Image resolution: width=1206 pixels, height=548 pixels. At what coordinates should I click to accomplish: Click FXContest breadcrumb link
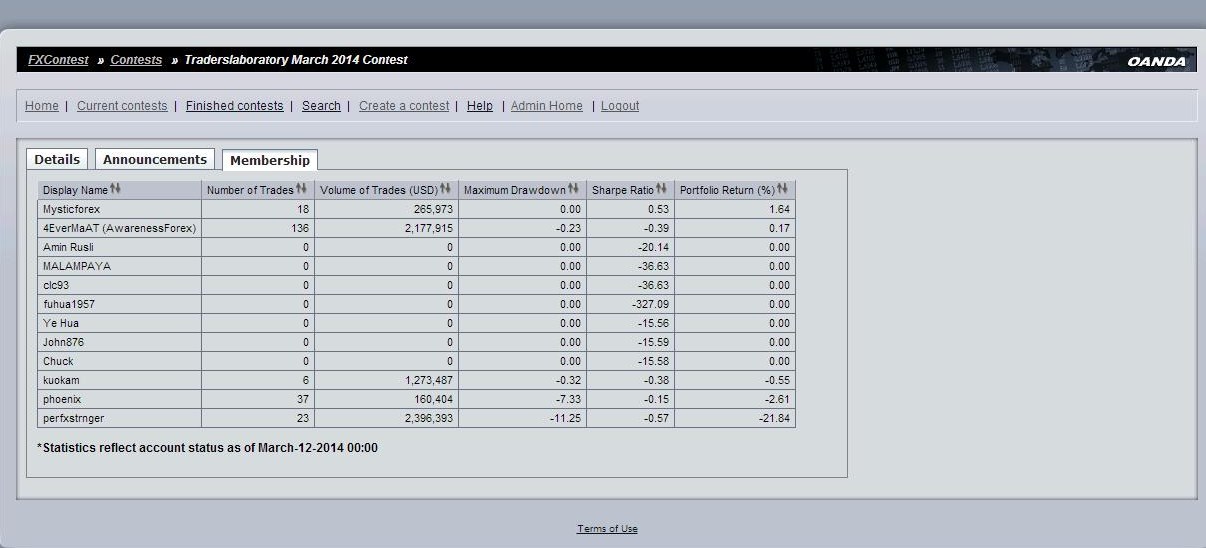click(58, 60)
